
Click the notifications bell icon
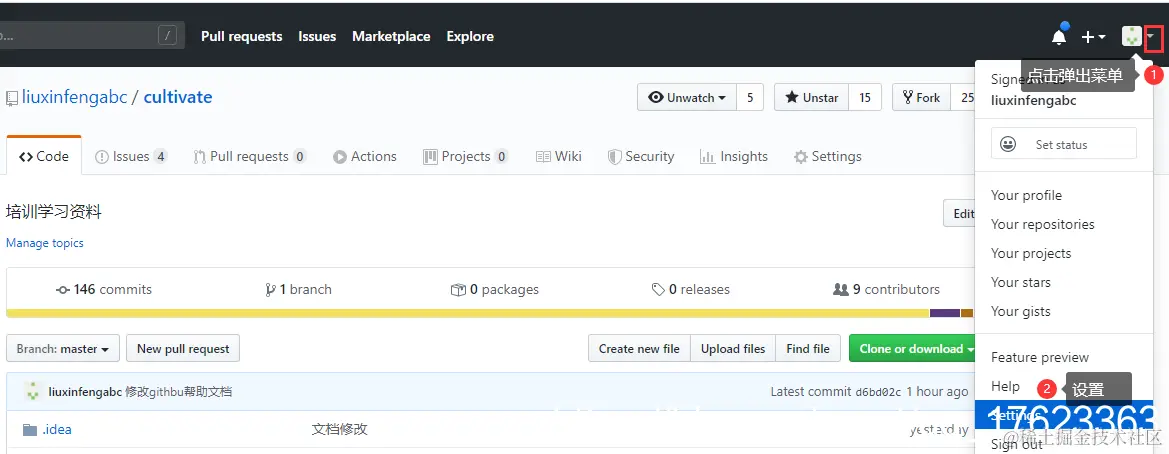pyautogui.click(x=1059, y=37)
